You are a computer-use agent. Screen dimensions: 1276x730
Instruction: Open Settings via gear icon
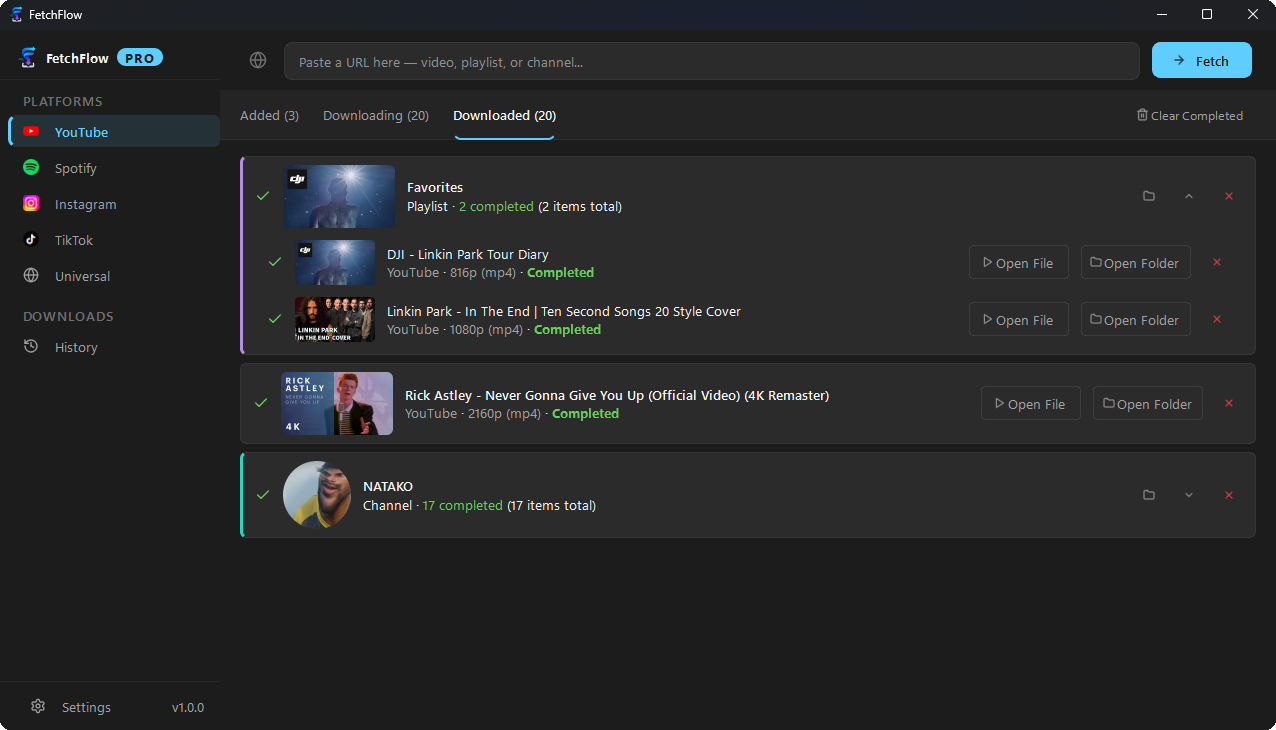point(38,707)
